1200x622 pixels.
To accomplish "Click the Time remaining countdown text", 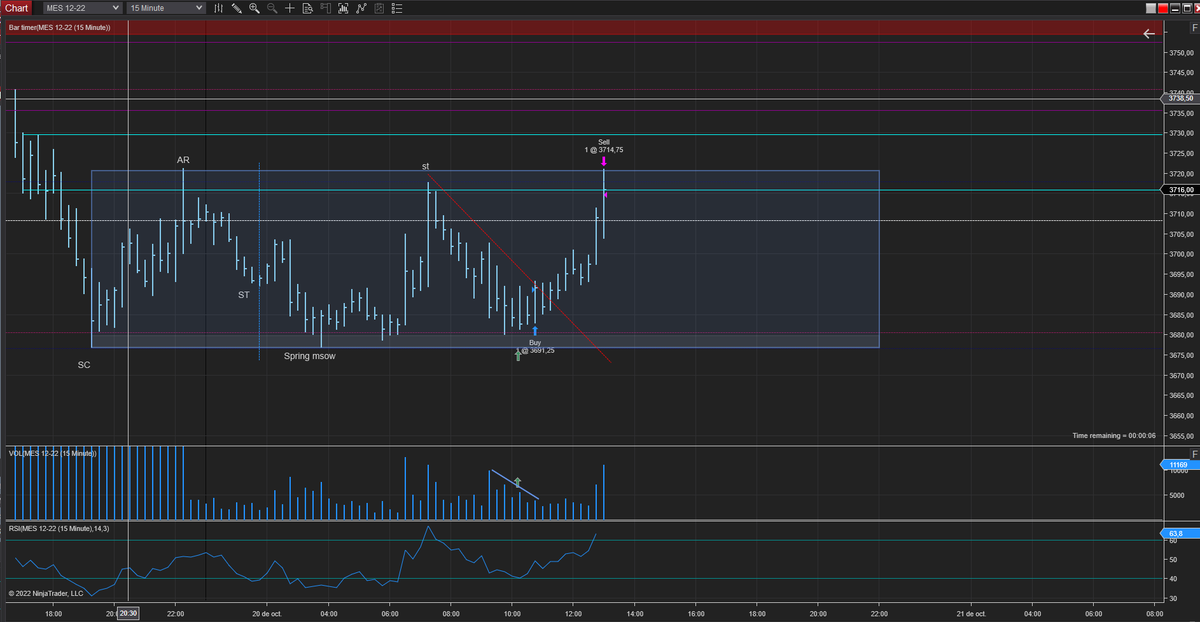I will pyautogui.click(x=1114, y=436).
